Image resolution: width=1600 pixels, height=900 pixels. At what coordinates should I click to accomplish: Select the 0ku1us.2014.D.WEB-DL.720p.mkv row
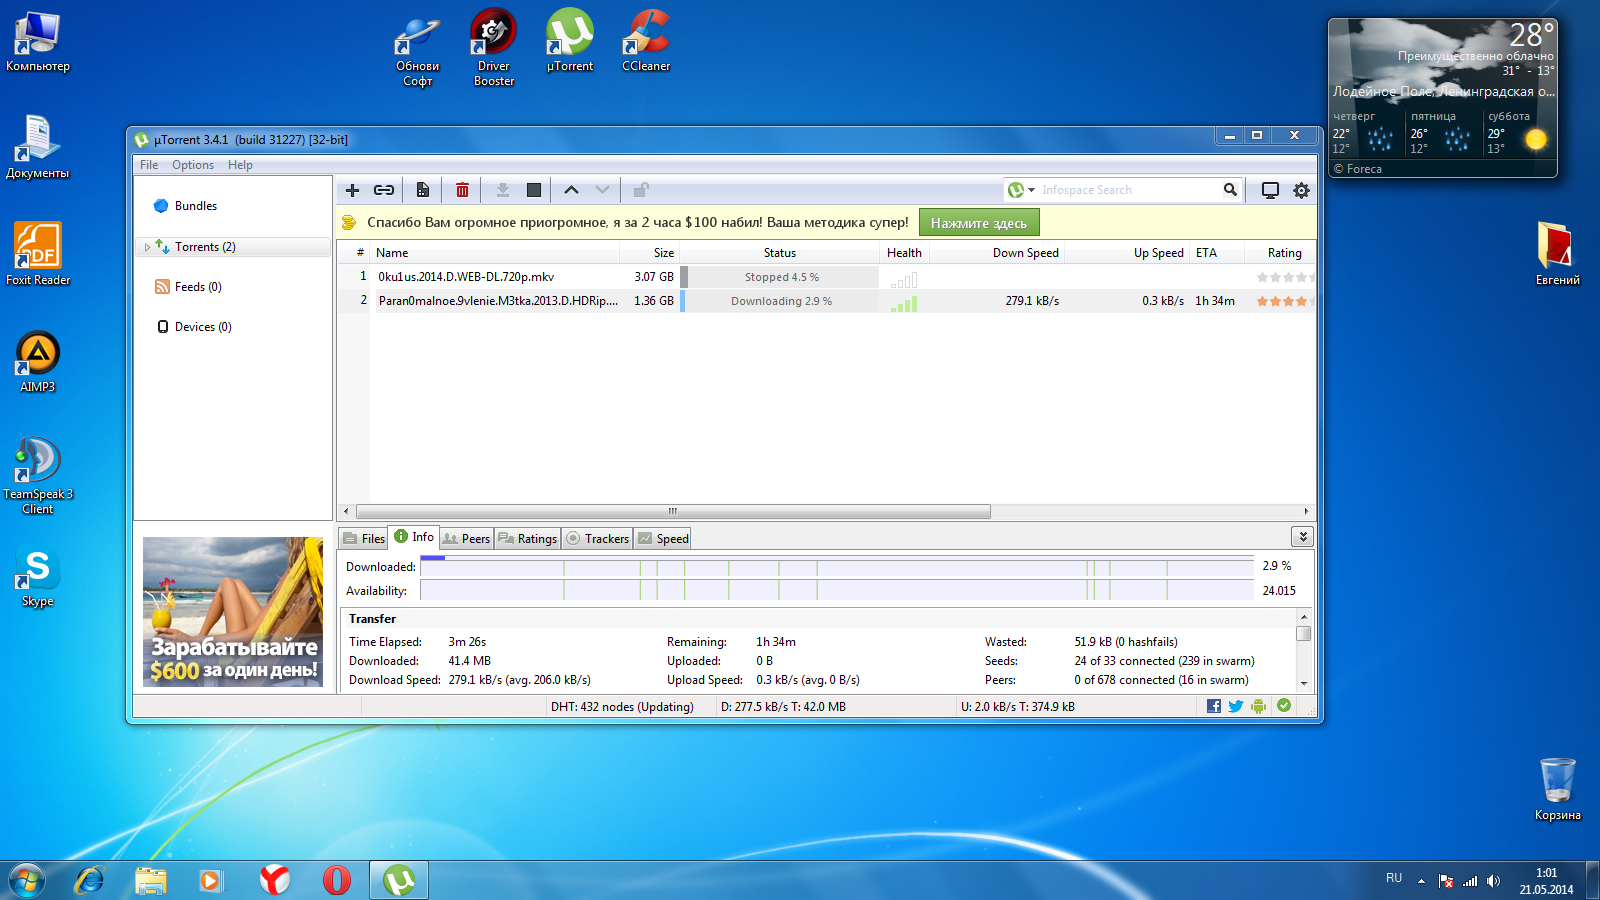click(x=826, y=277)
